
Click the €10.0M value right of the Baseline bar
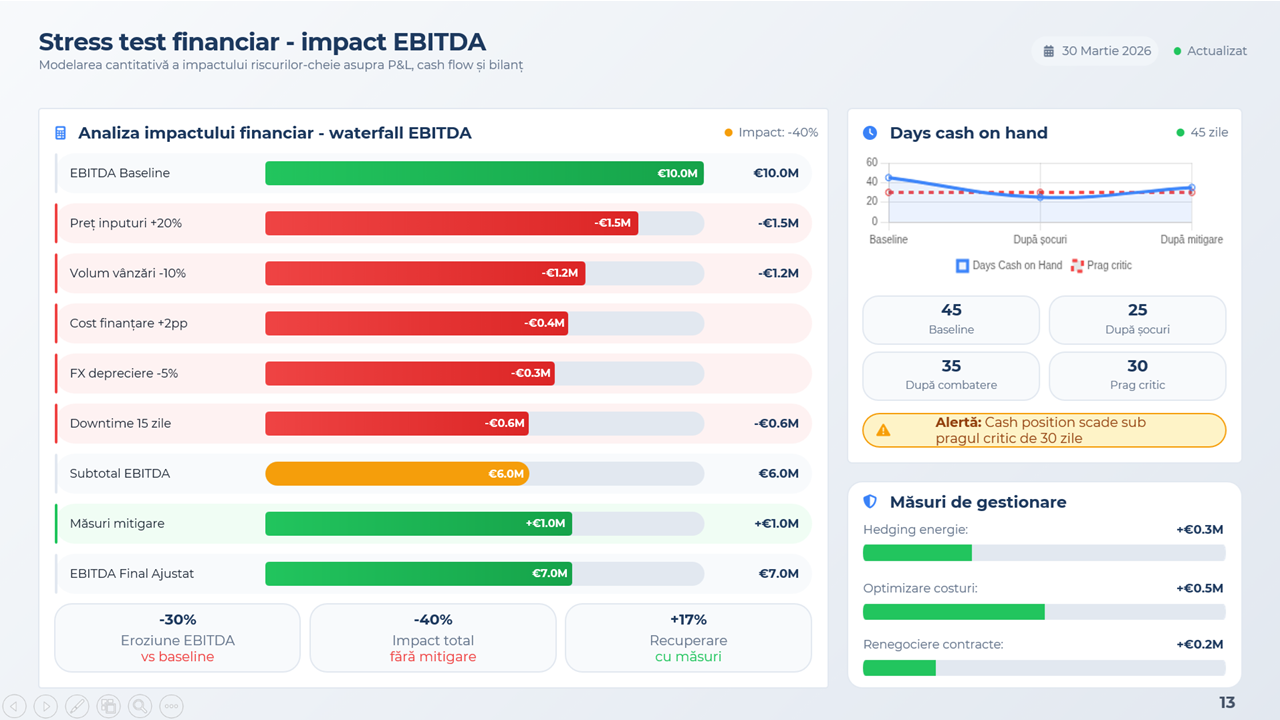(776, 173)
